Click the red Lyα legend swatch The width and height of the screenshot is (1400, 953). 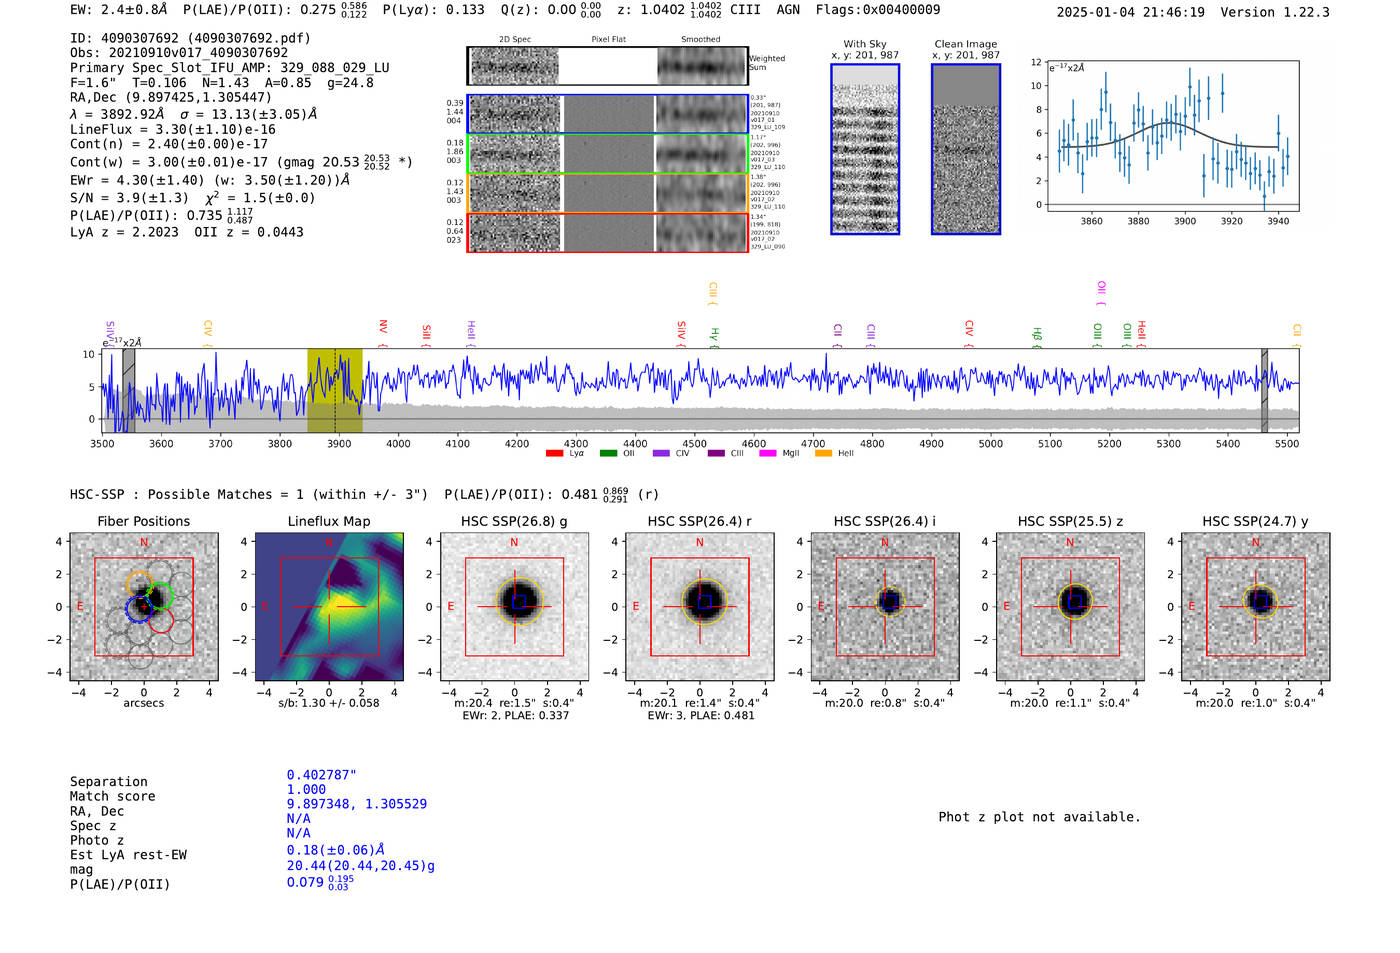(x=554, y=454)
